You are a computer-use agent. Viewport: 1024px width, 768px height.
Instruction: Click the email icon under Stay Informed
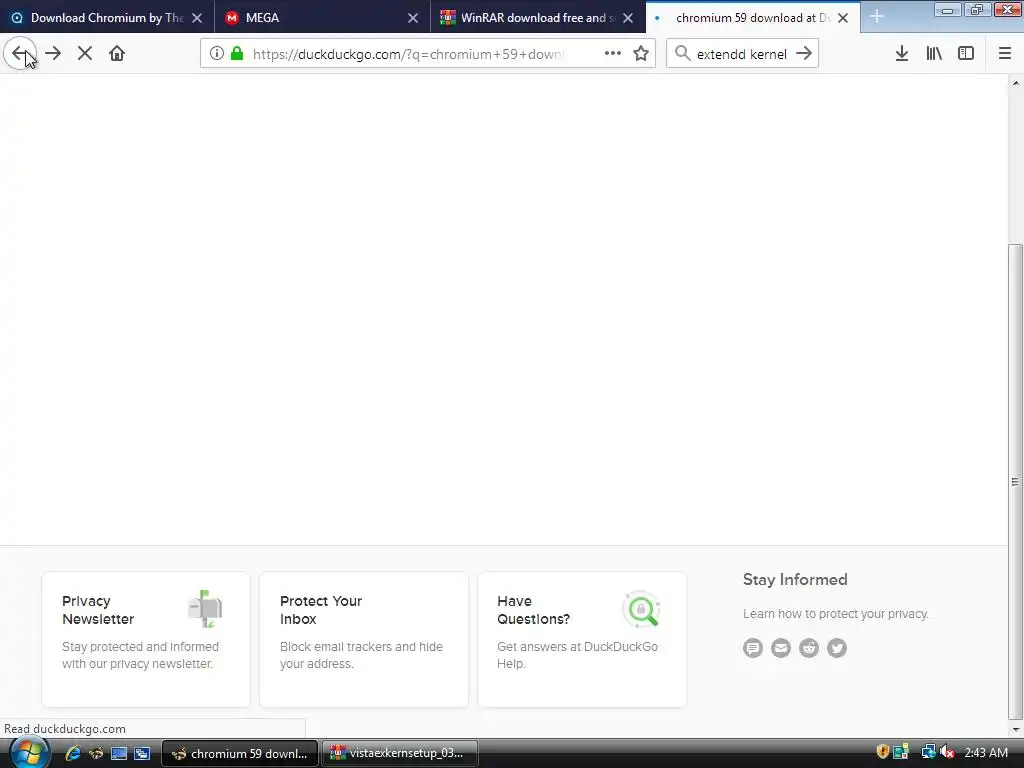(x=781, y=648)
